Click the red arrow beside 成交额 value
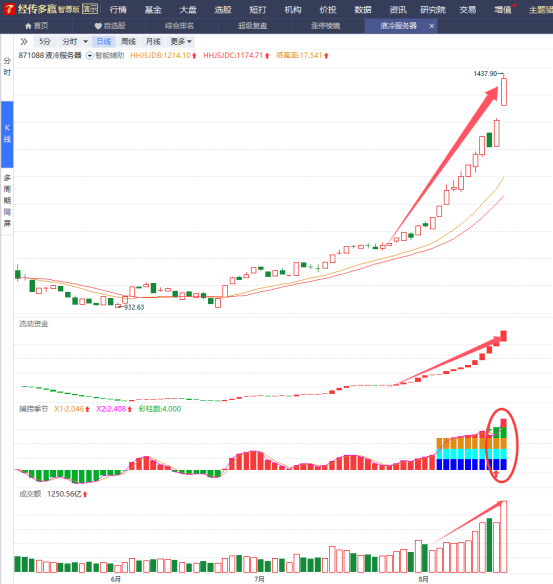553x584 pixels. tap(85, 495)
